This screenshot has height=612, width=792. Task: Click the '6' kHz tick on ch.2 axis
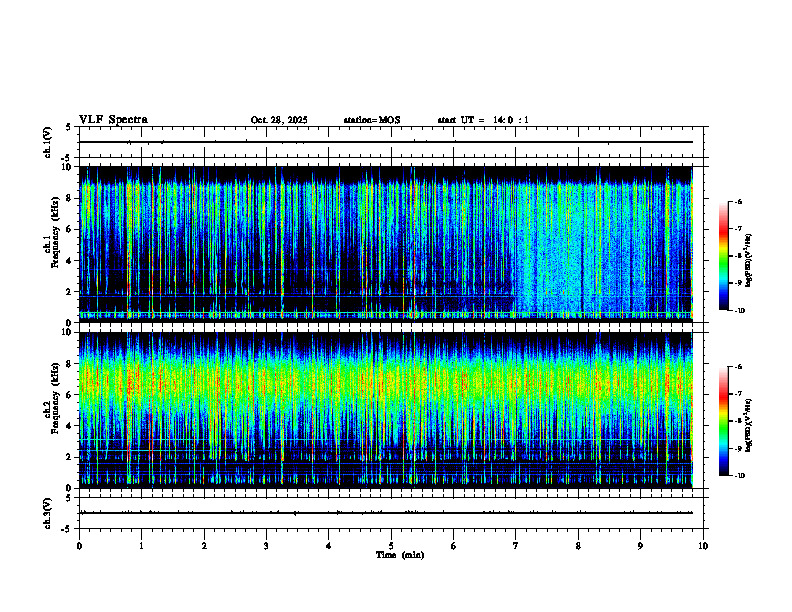coord(70,395)
